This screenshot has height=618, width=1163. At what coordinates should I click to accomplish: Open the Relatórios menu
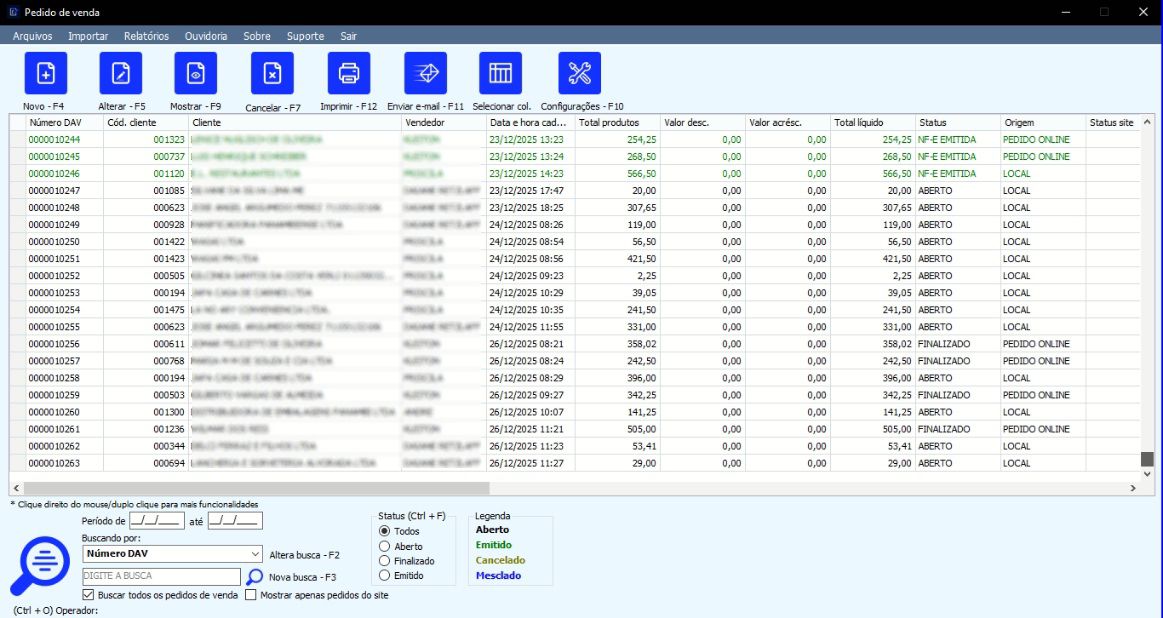click(x=146, y=36)
